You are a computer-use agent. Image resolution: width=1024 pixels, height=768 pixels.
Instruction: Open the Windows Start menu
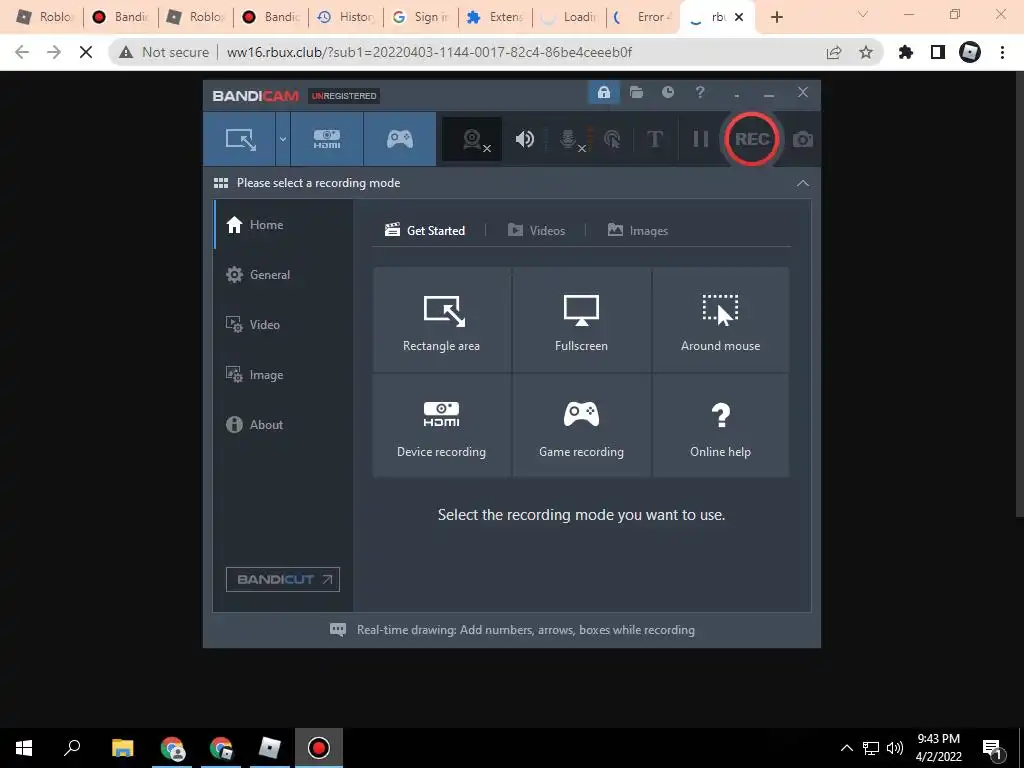pyautogui.click(x=24, y=748)
